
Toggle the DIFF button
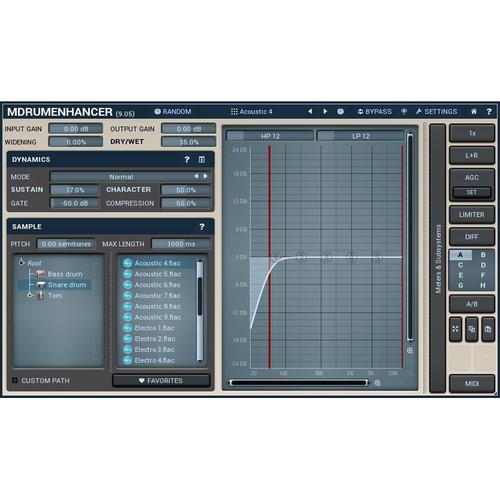[472, 237]
